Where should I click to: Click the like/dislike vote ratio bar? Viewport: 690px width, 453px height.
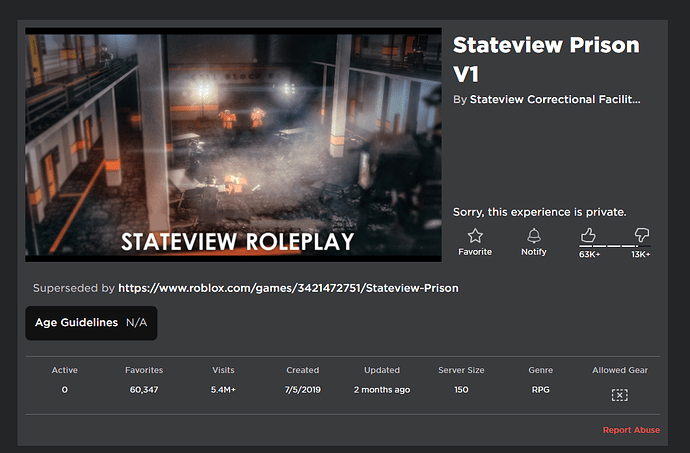615,246
